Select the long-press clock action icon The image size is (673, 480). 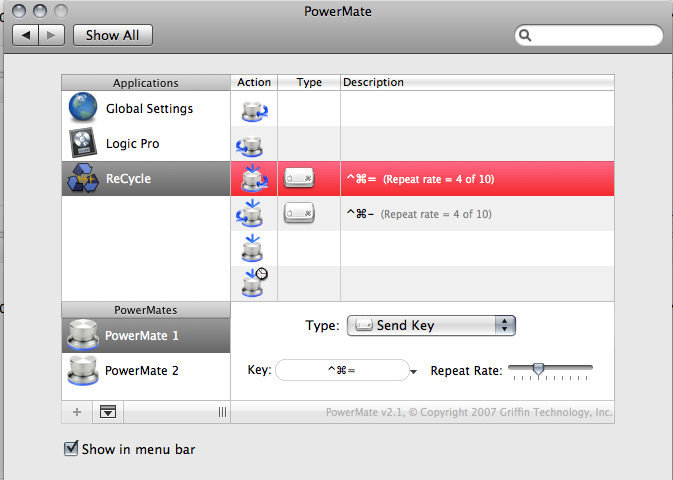click(x=255, y=283)
